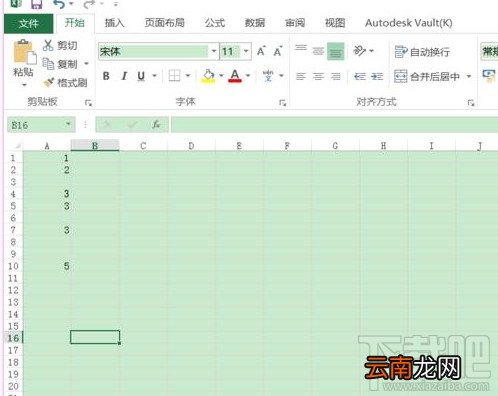Click the text orientation icon
Viewport: 498px width, 396px height.
tap(359, 51)
